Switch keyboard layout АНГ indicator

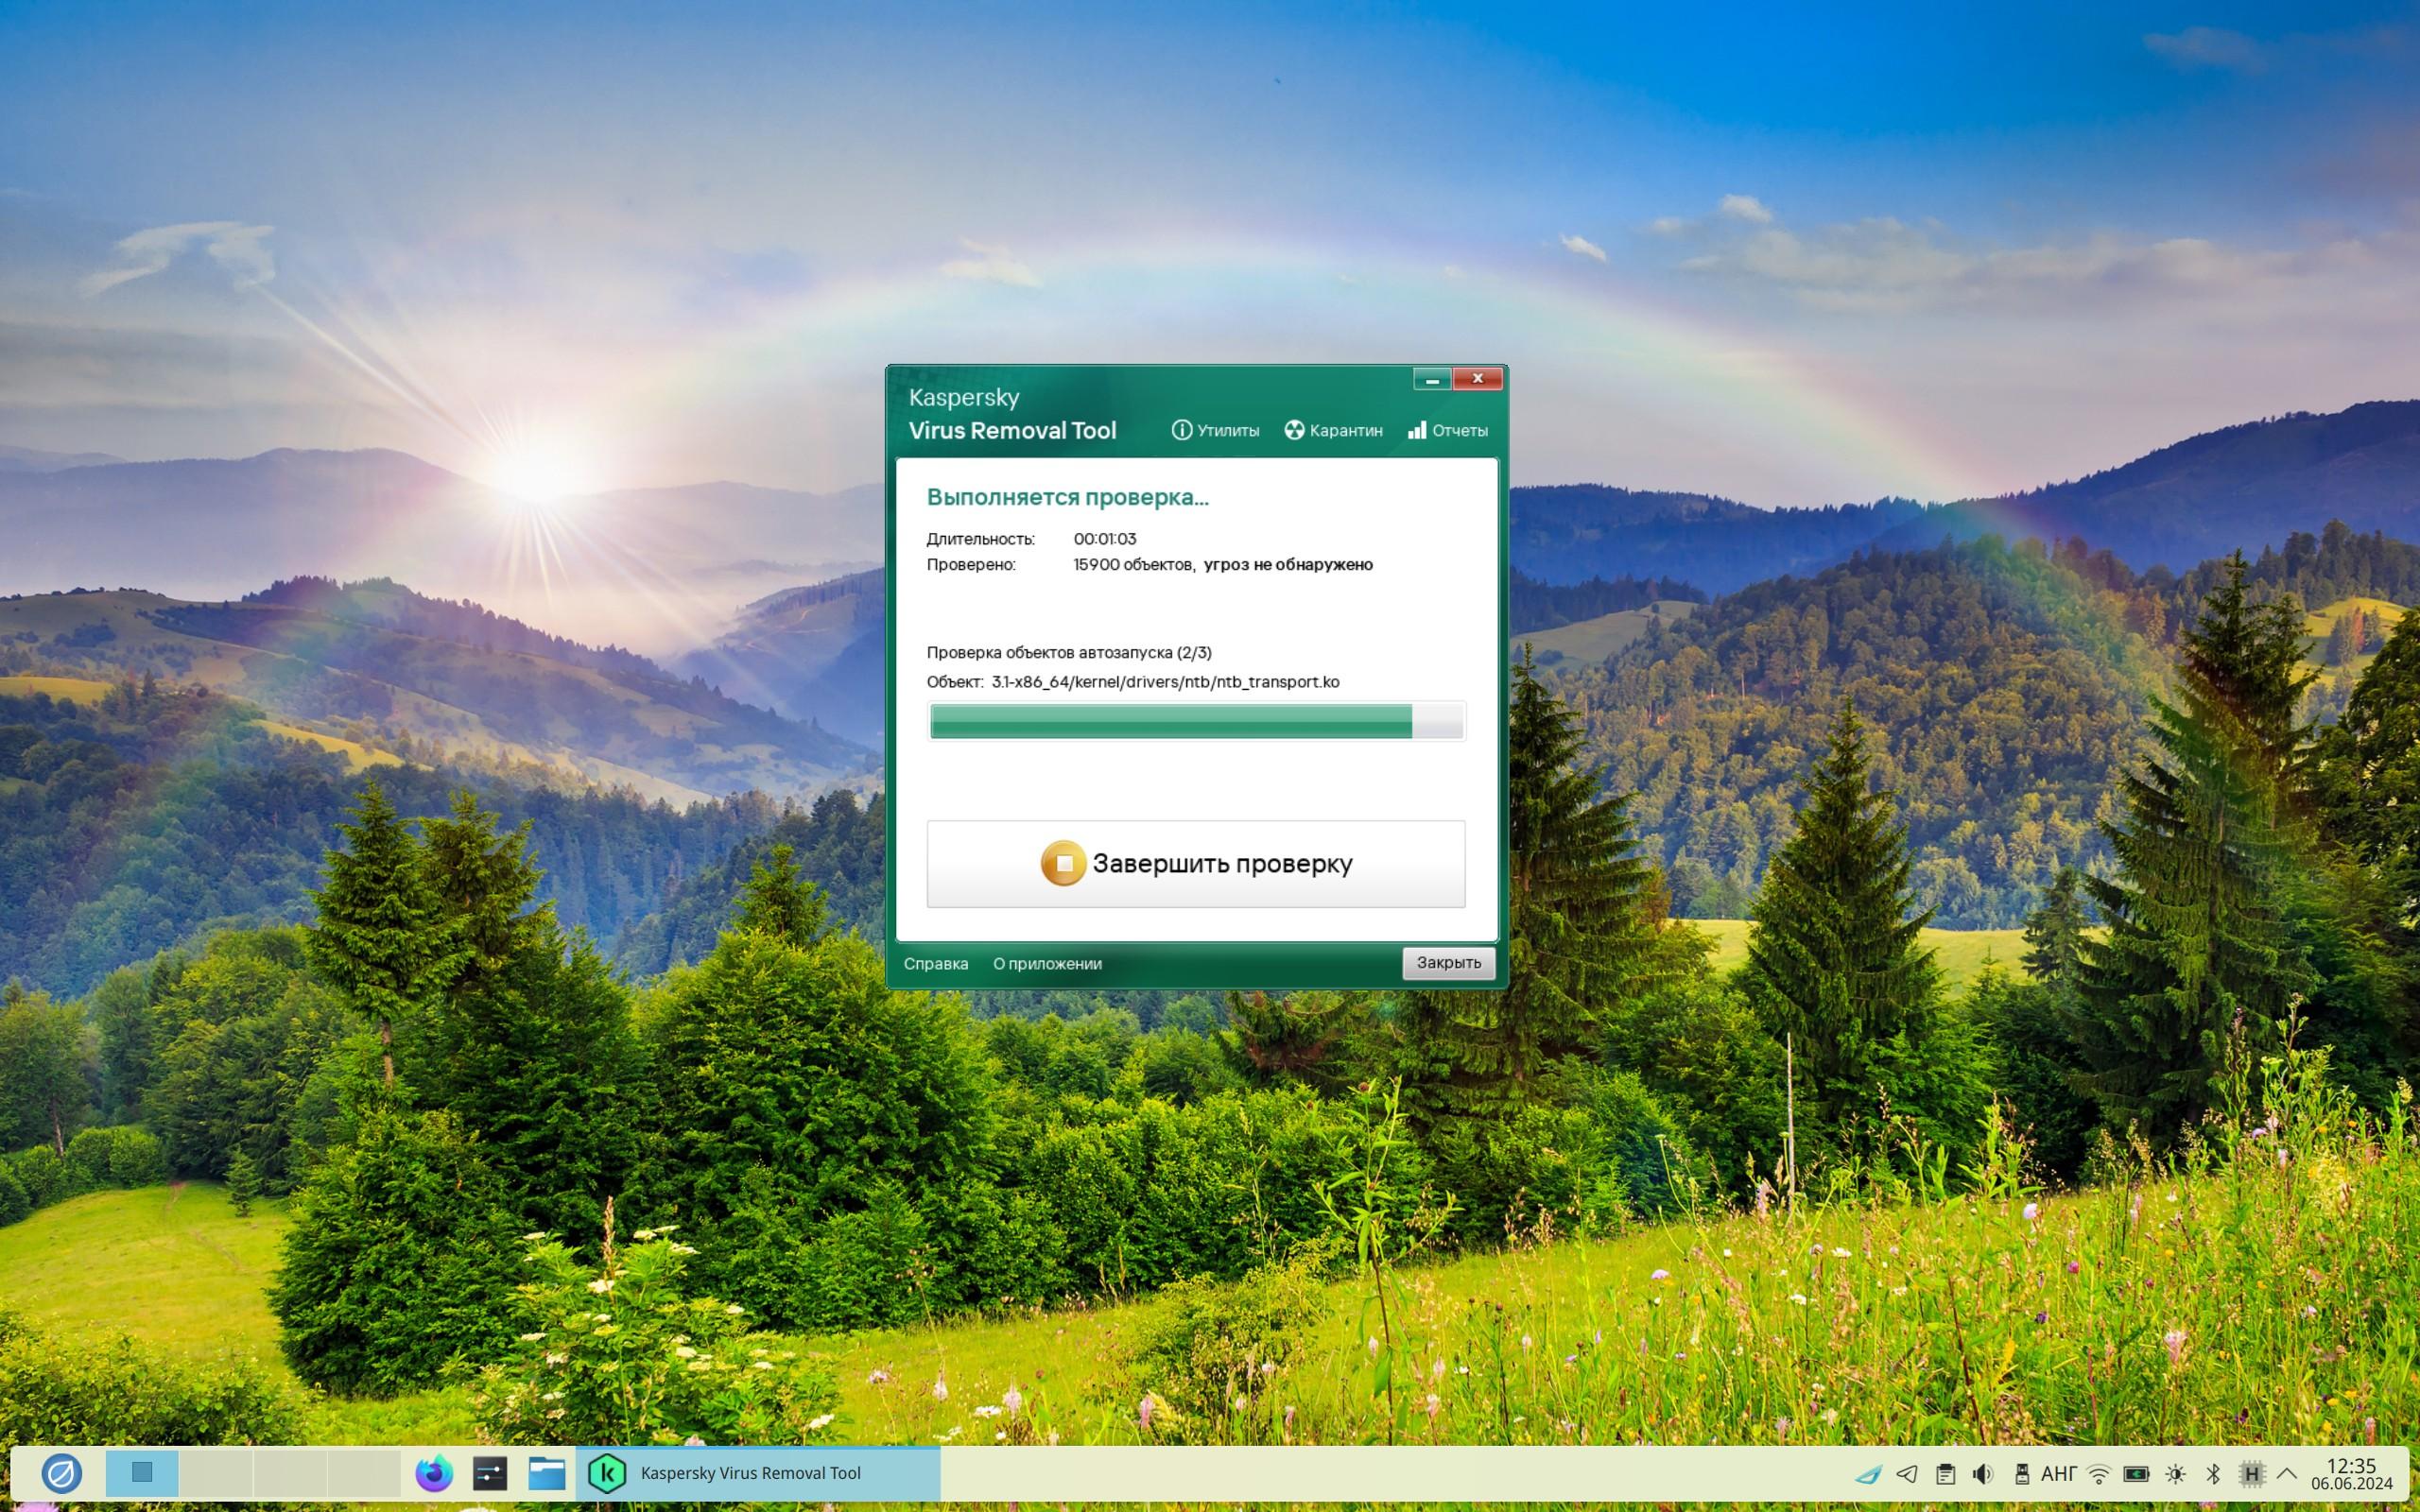(2058, 1474)
